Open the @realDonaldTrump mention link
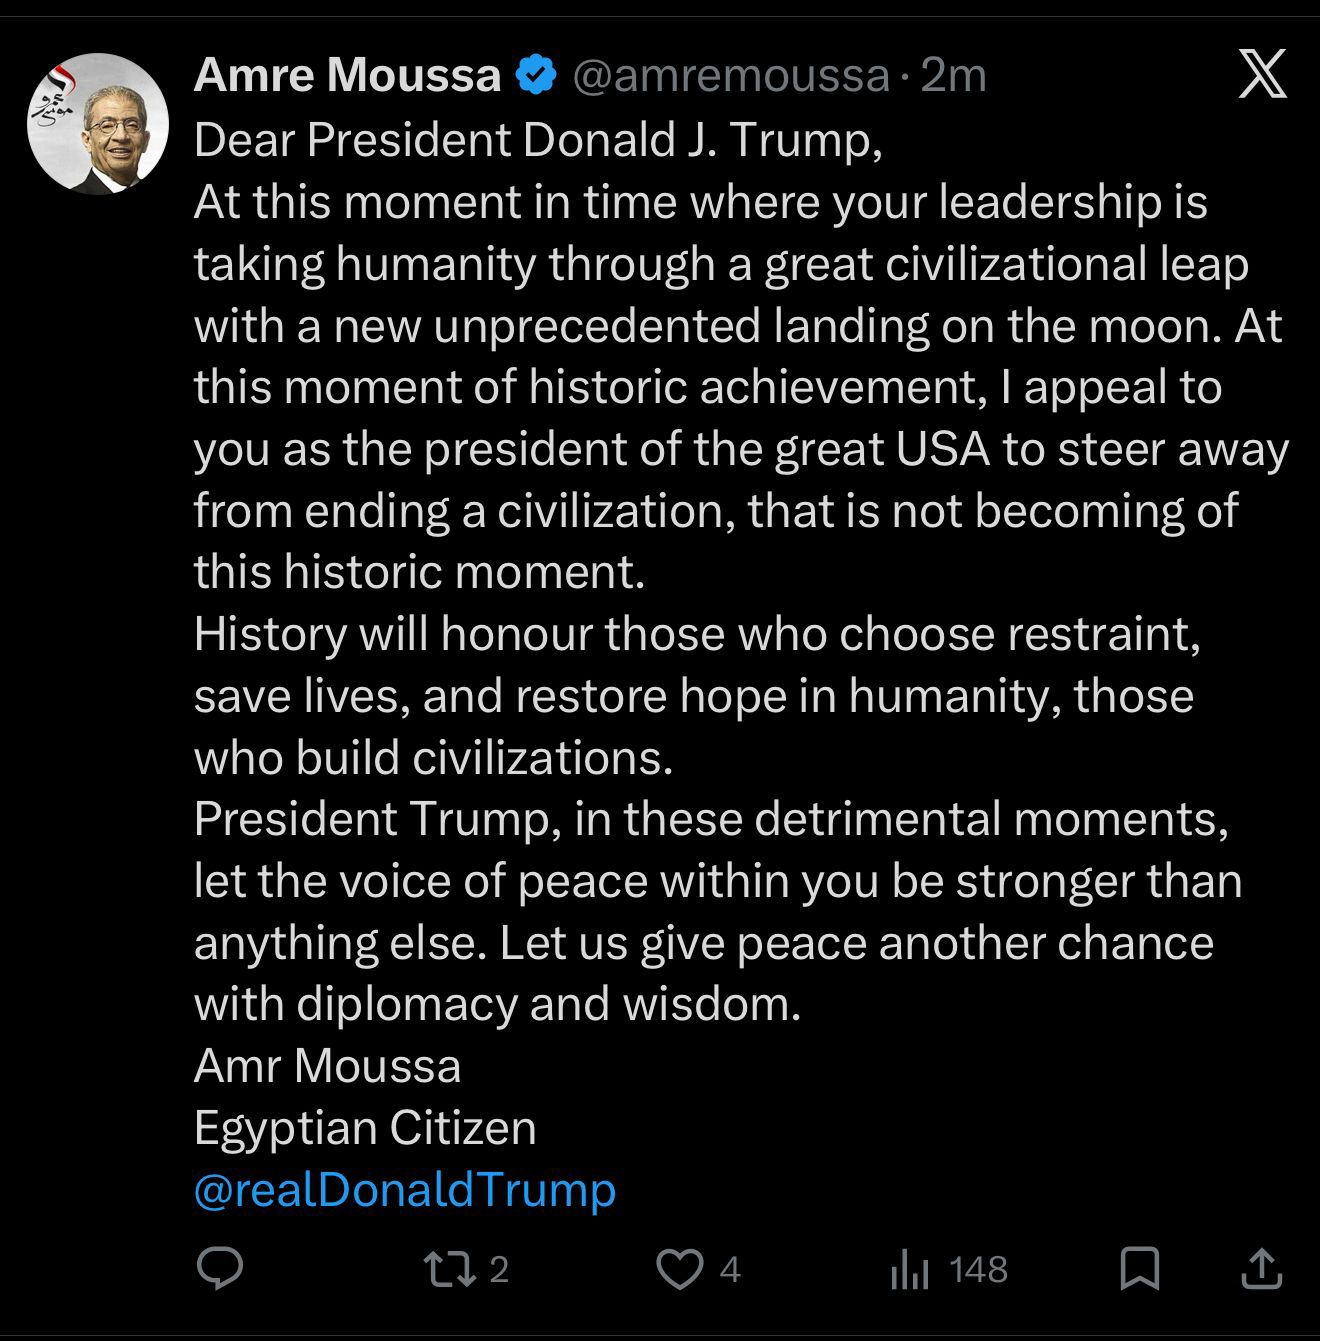The height and width of the screenshot is (1341, 1320). tap(405, 1190)
